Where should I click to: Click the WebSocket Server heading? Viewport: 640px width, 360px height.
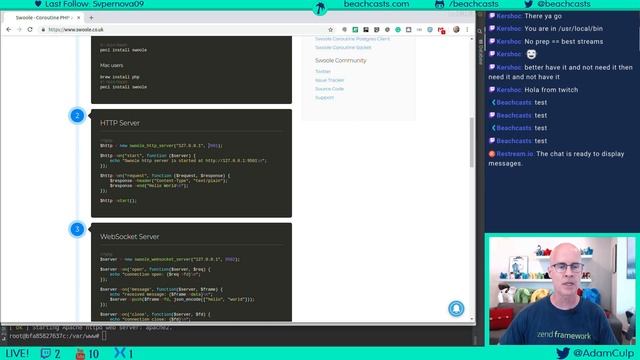pyautogui.click(x=129, y=237)
